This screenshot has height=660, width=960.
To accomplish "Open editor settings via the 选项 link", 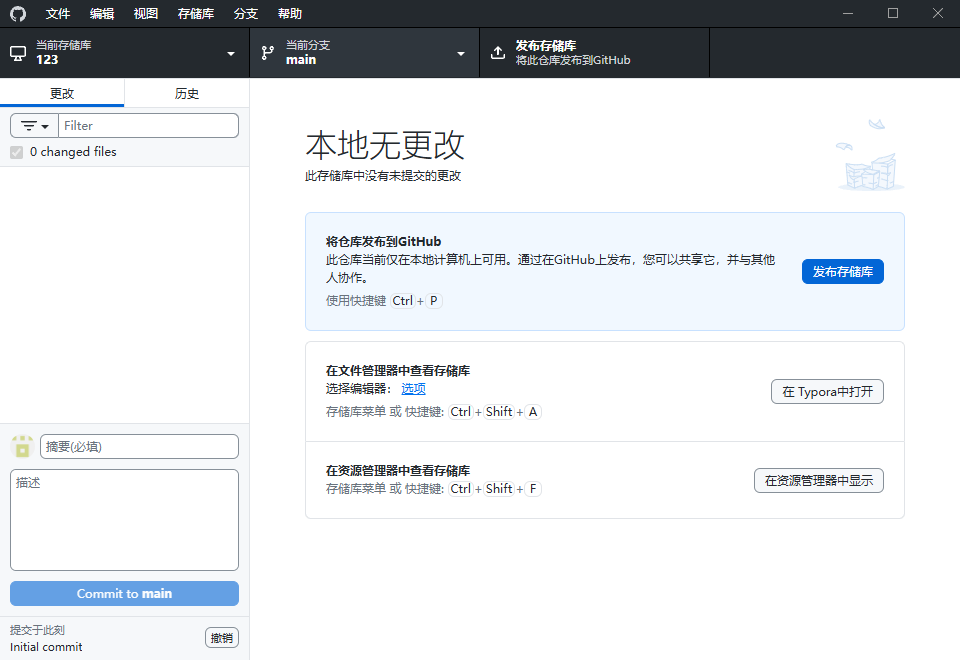I will click(x=413, y=388).
